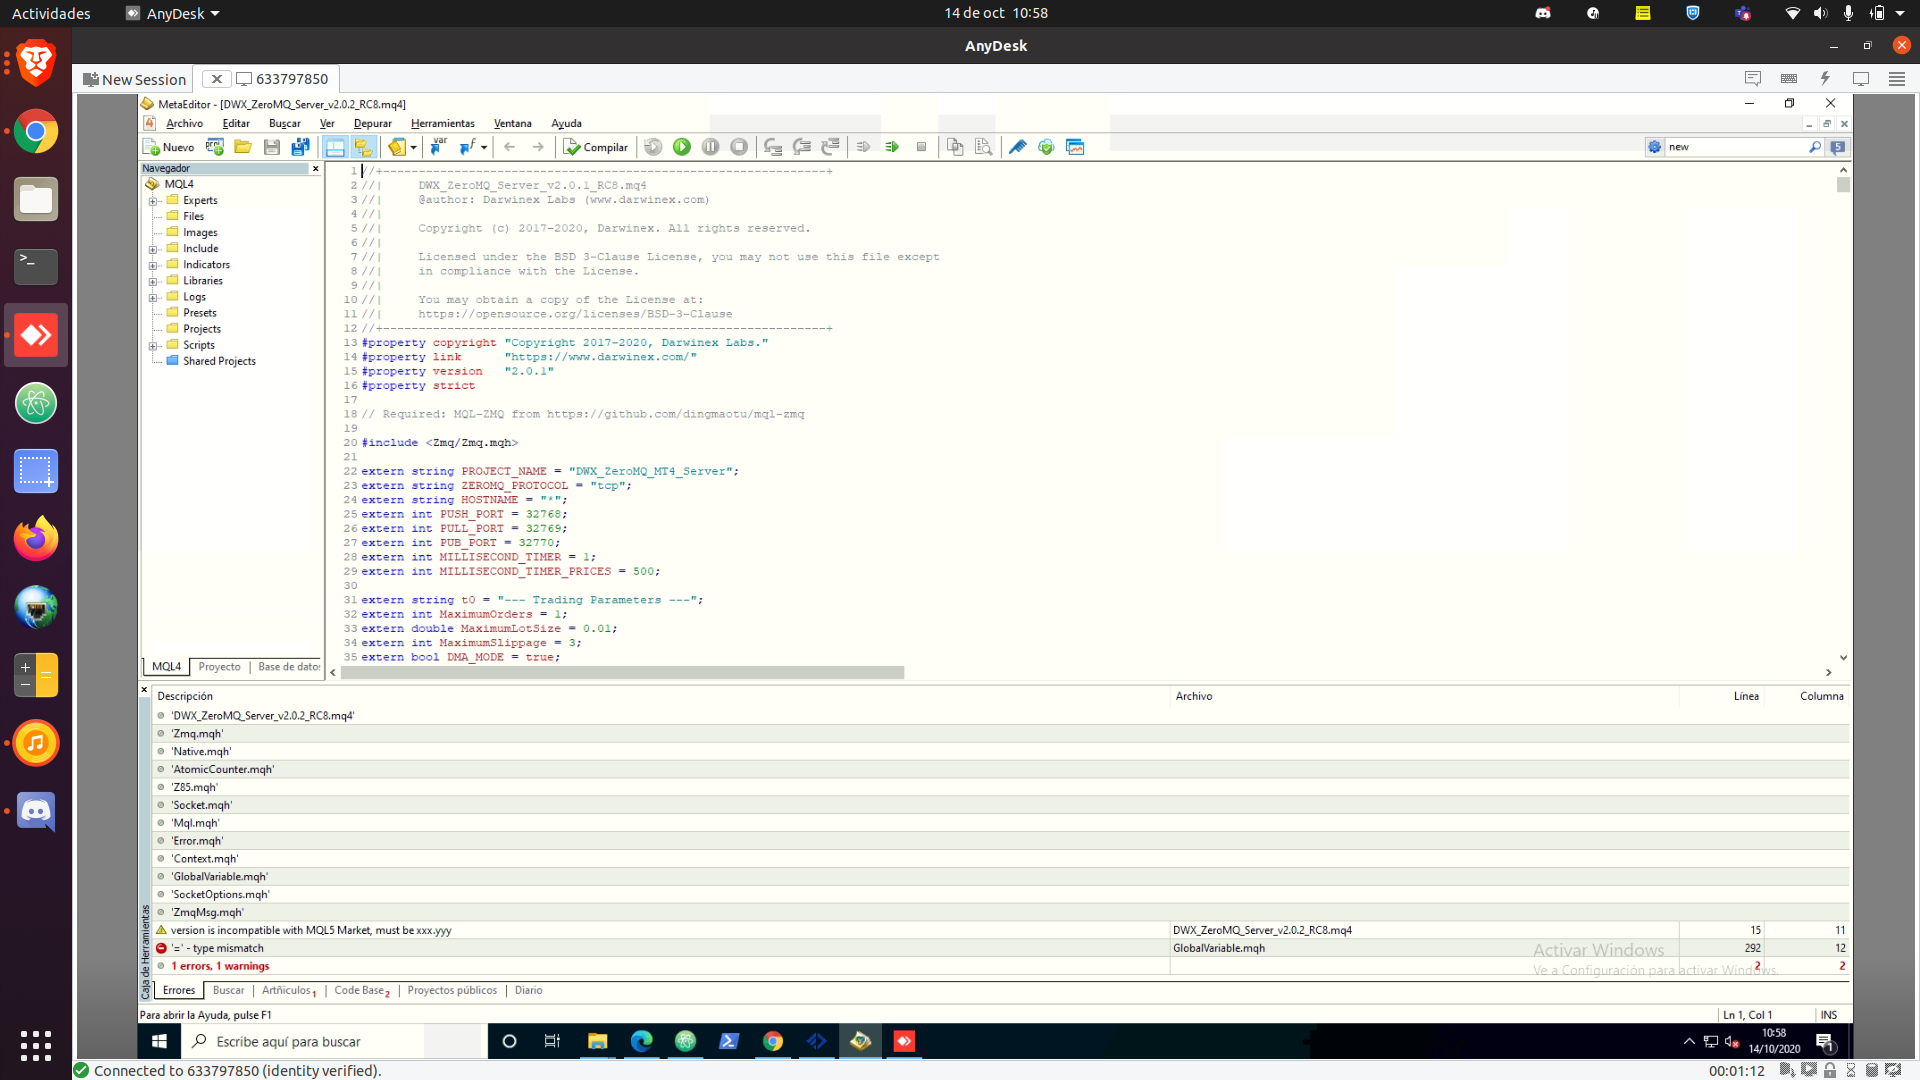
Task: Open the dropdown beside the MQL5 Wizard icon
Action: tap(412, 147)
